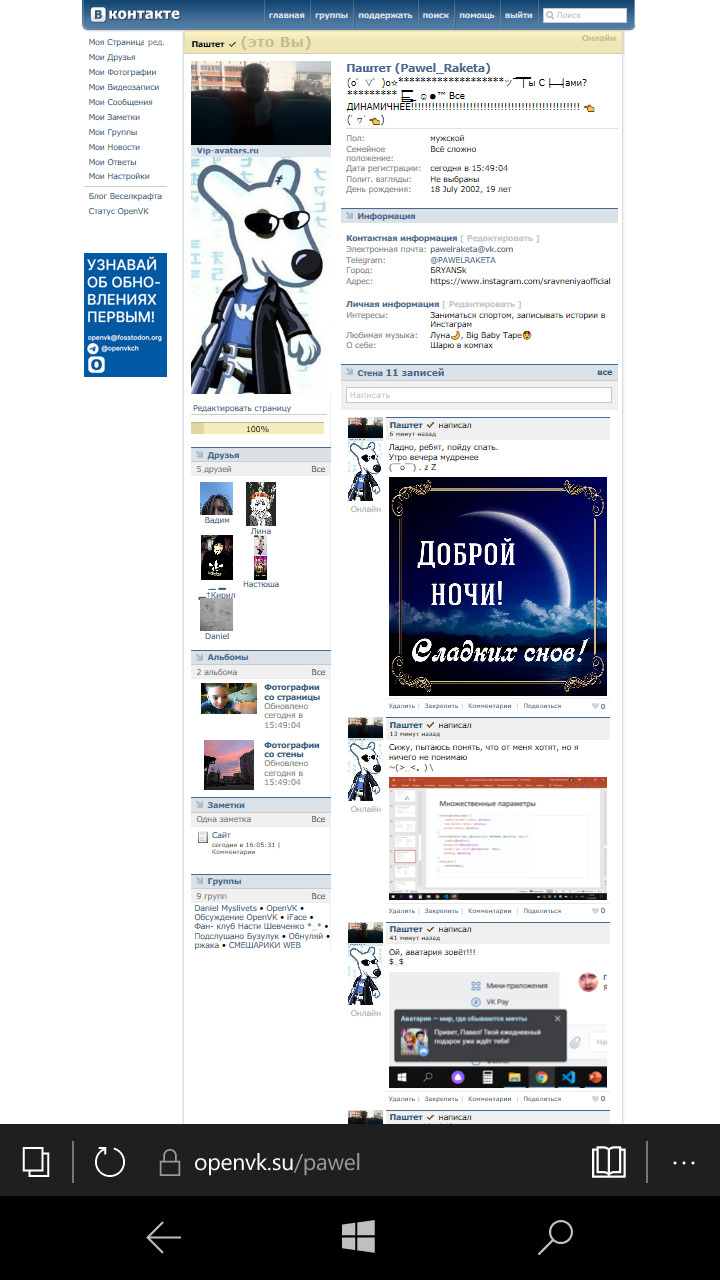Open friend Вадим's avatar
Screen dimensions: 720x1280
tap(216, 498)
